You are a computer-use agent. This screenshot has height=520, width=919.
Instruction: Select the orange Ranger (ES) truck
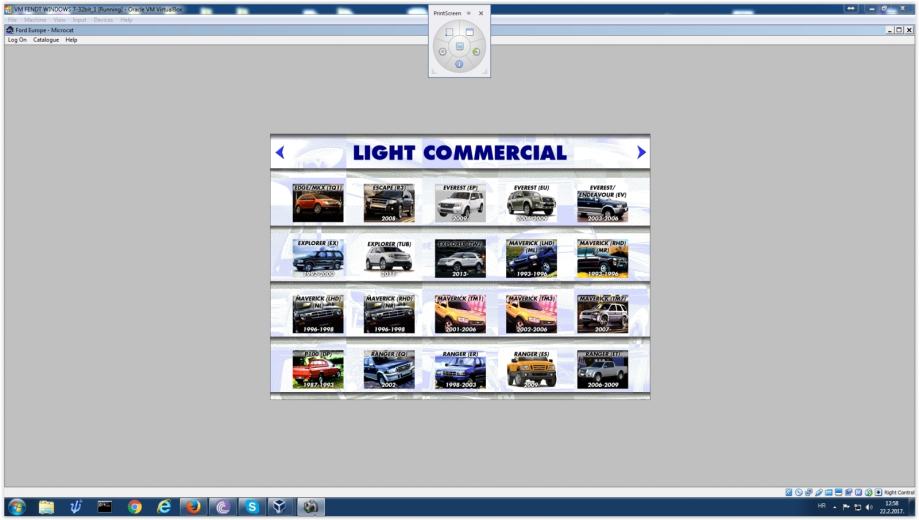pyautogui.click(x=531, y=369)
